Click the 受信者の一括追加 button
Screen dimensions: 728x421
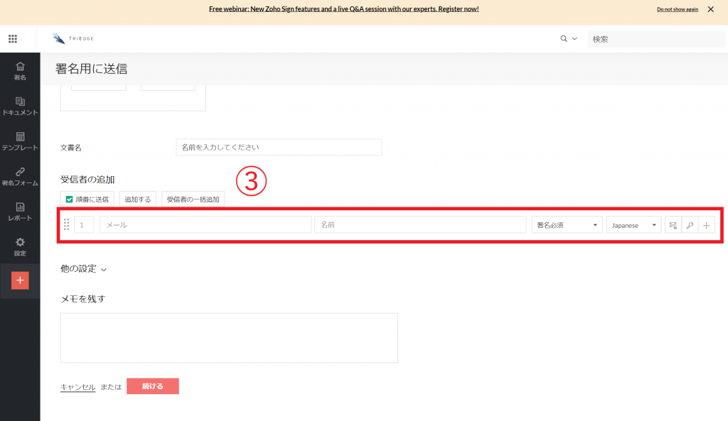(193, 199)
